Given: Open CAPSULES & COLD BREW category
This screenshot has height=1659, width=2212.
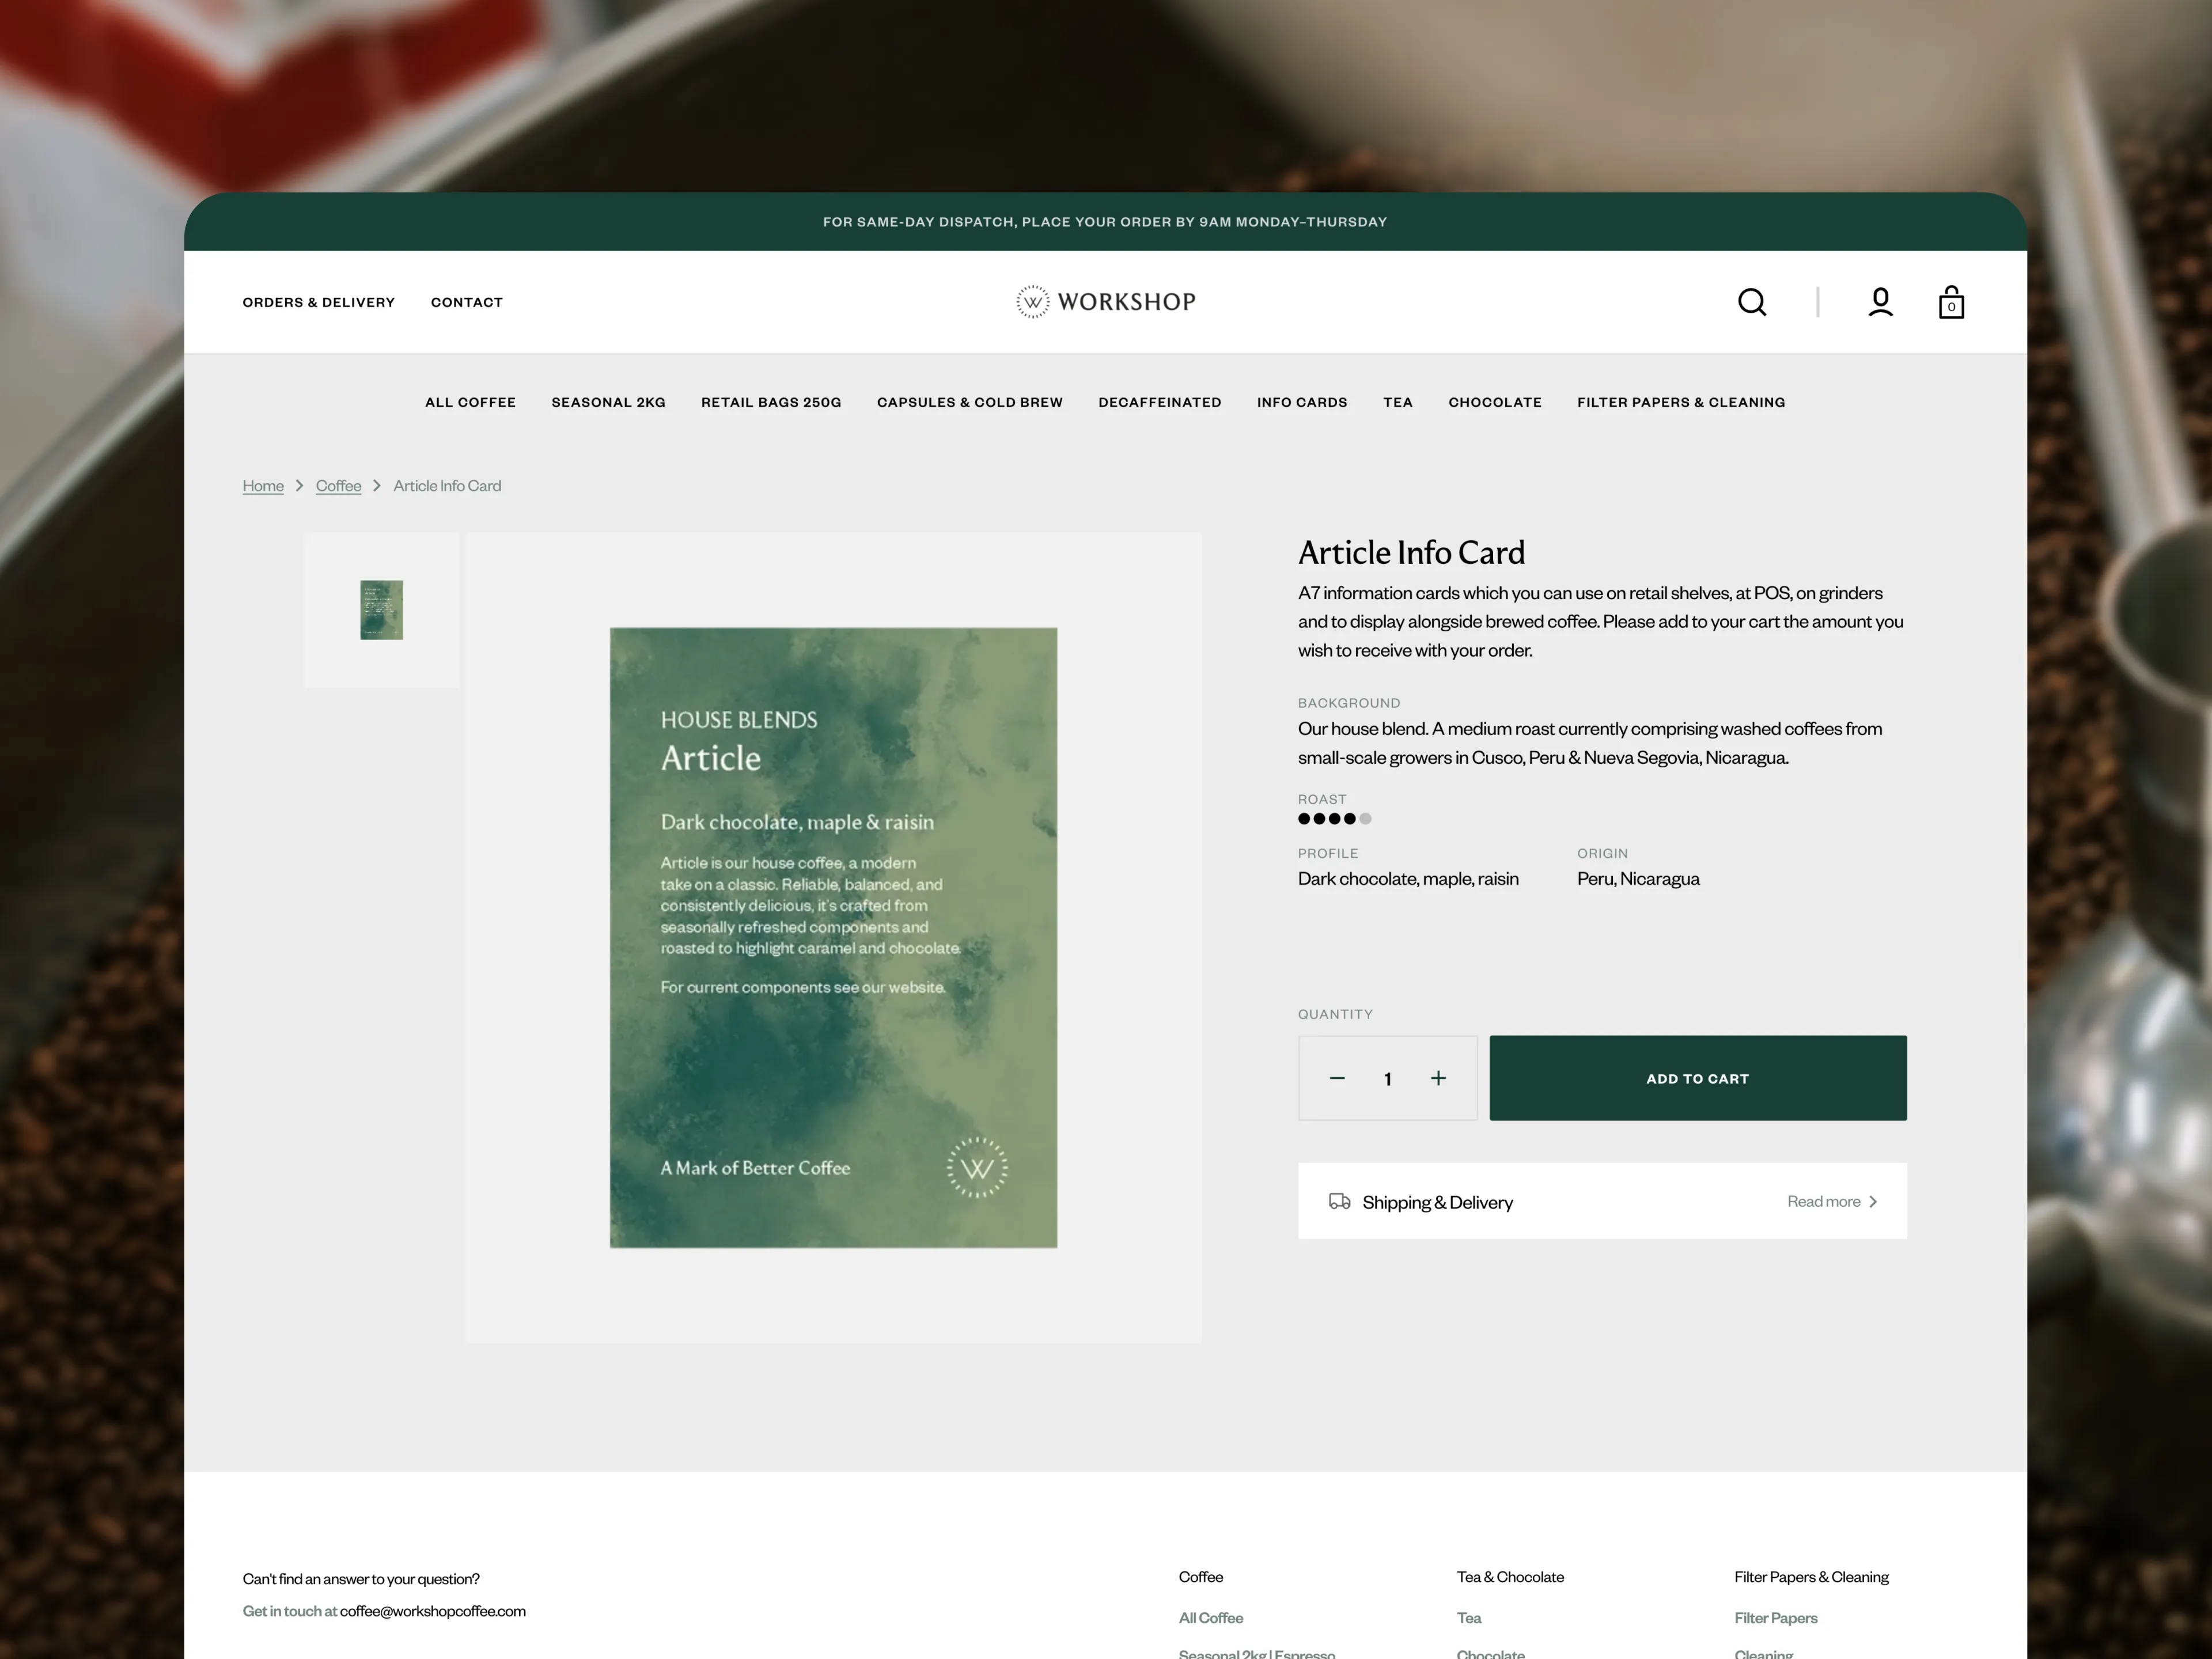Looking at the screenshot, I should pyautogui.click(x=969, y=402).
